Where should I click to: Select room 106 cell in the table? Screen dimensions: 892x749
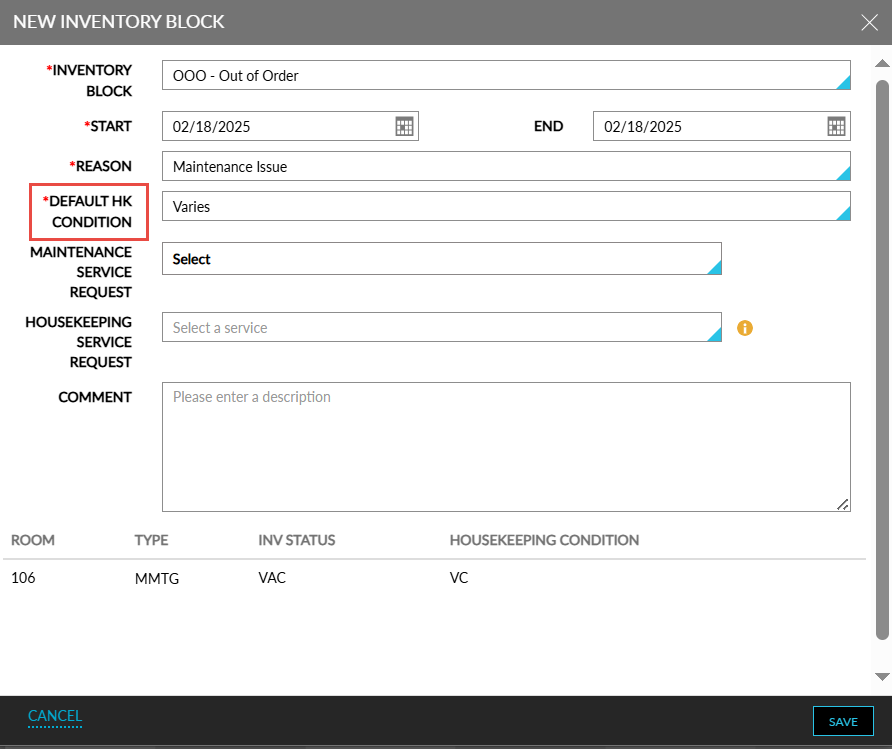click(x=23, y=578)
